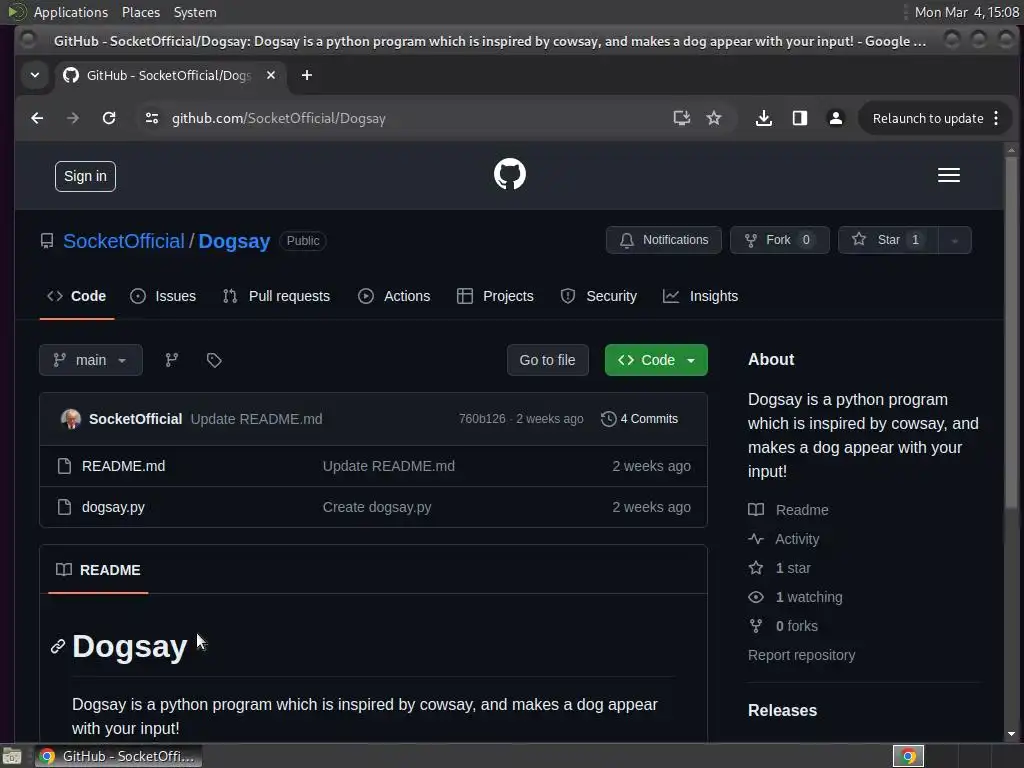
Task: Click the Sign in button
Action: pyautogui.click(x=85, y=176)
